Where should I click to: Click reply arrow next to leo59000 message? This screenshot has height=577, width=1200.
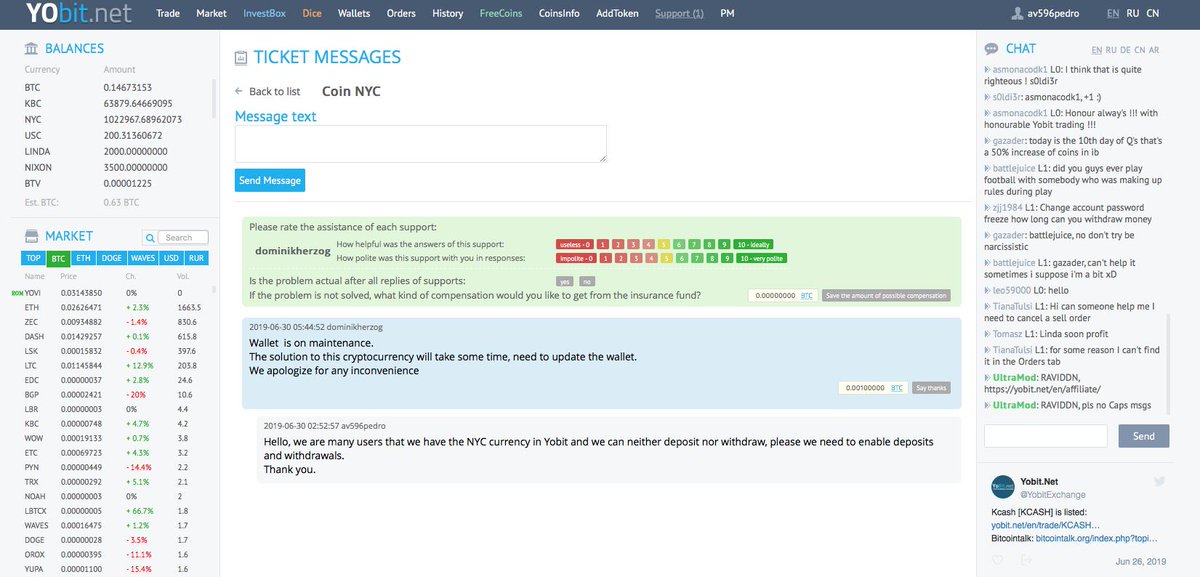(986, 290)
